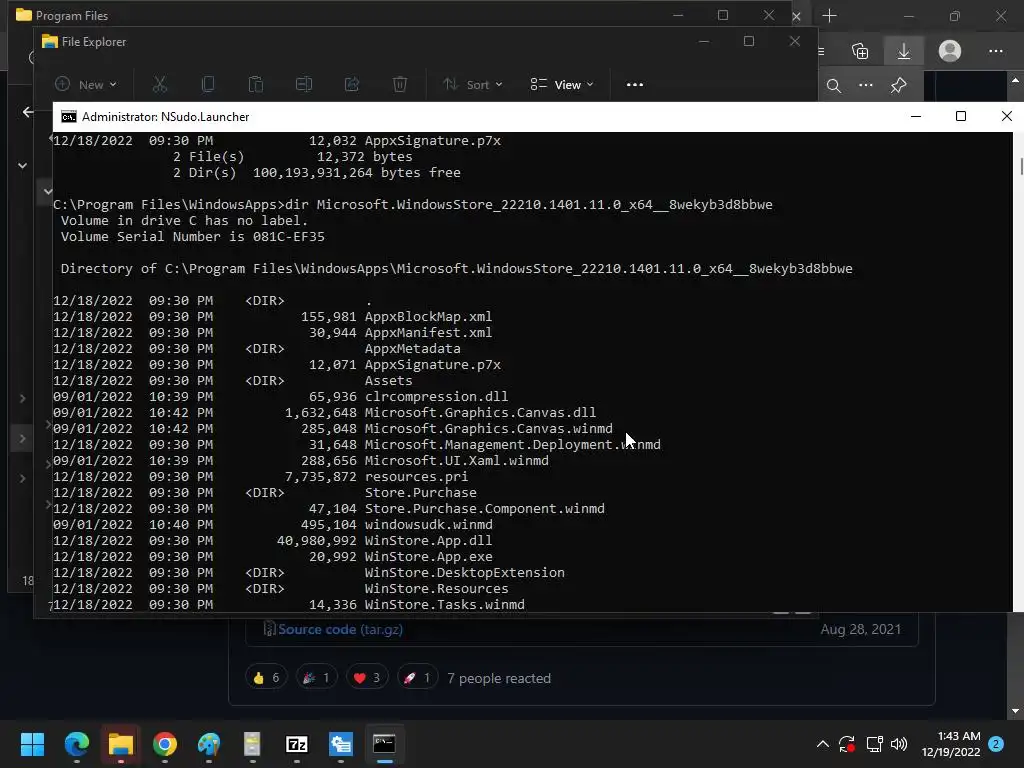This screenshot has width=1024, height=768.
Task: Click the back arrow in Program Files window
Action: (27, 112)
